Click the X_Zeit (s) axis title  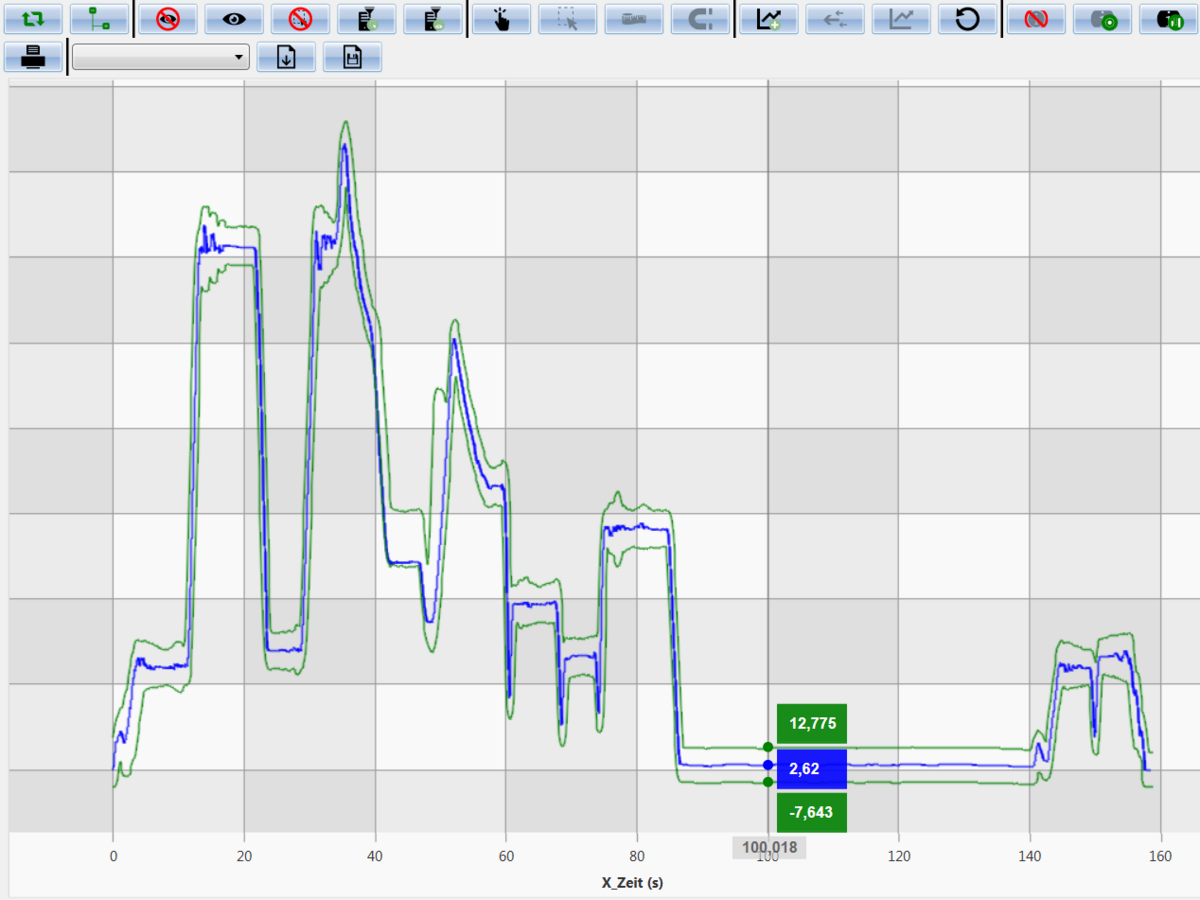[x=632, y=883]
